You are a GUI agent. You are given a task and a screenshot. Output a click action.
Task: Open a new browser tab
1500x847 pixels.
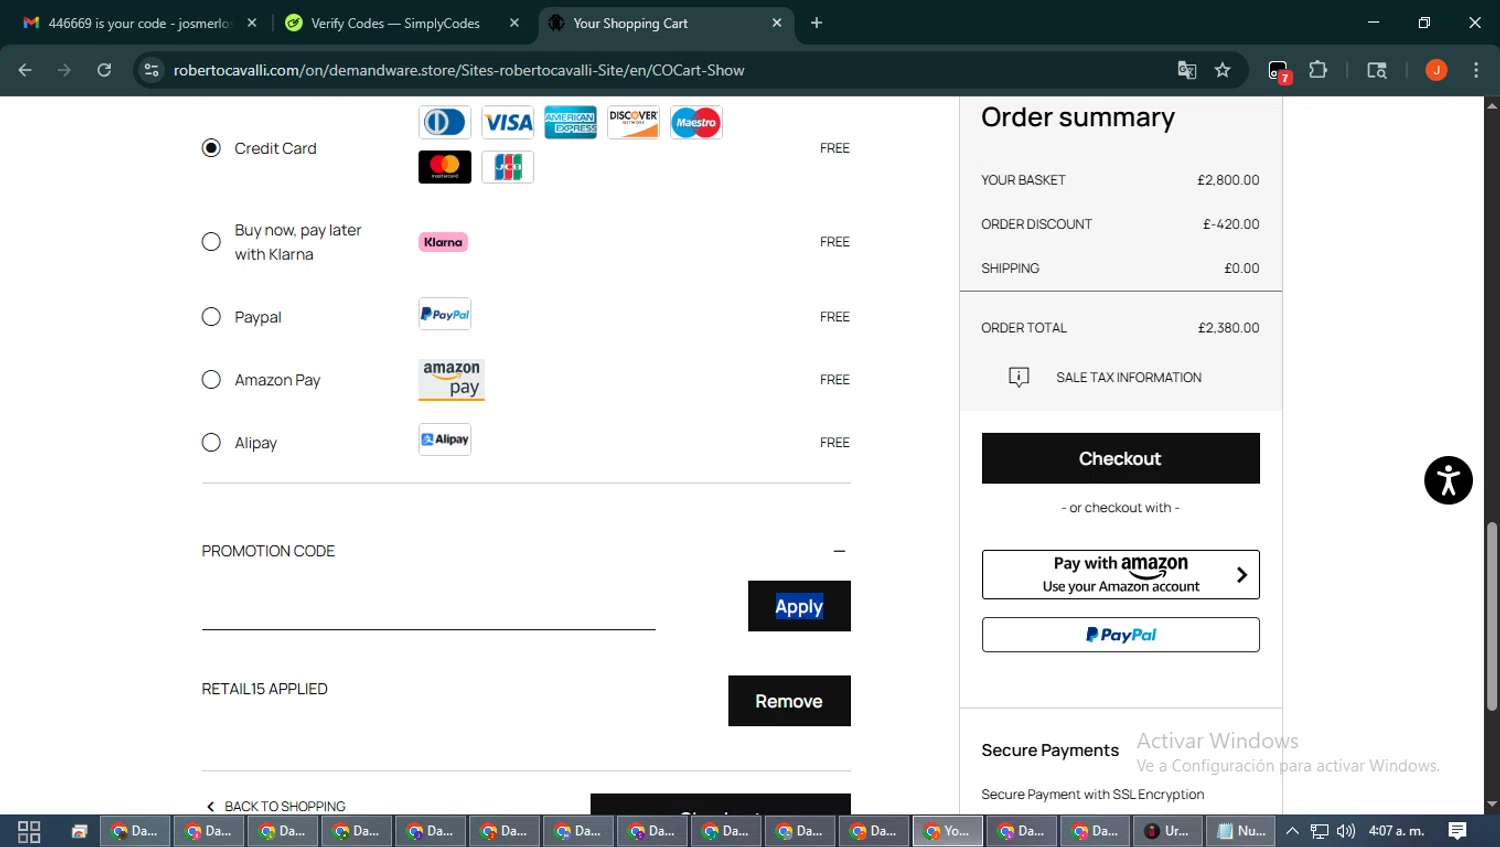click(816, 23)
